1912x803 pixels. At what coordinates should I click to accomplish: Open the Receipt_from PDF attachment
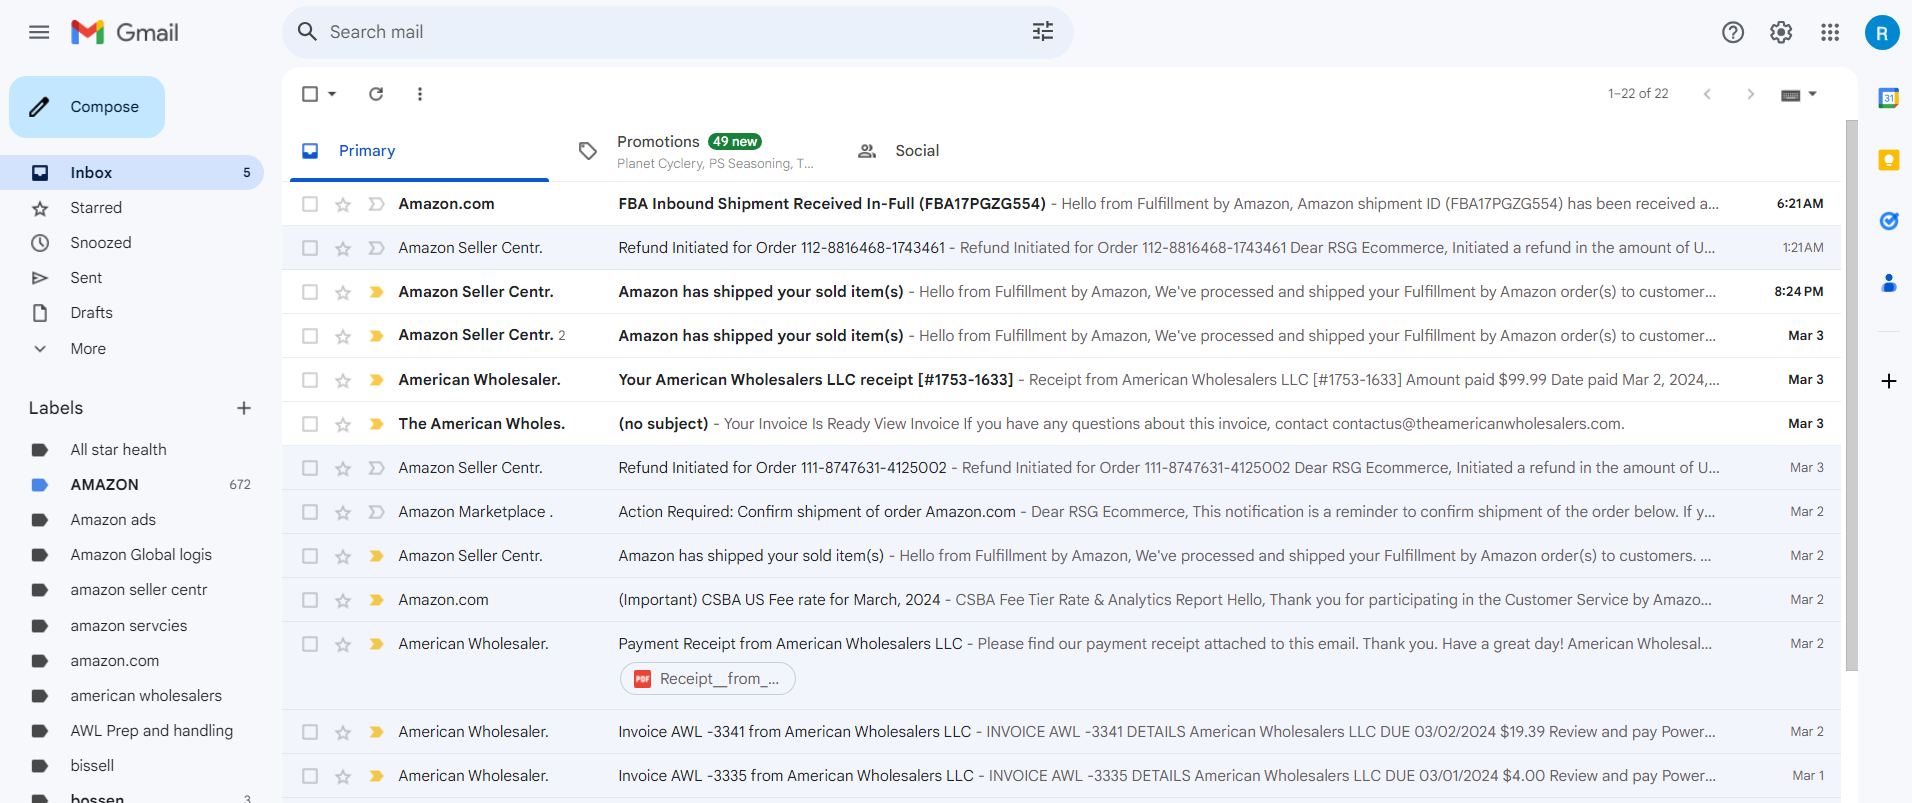[708, 679]
